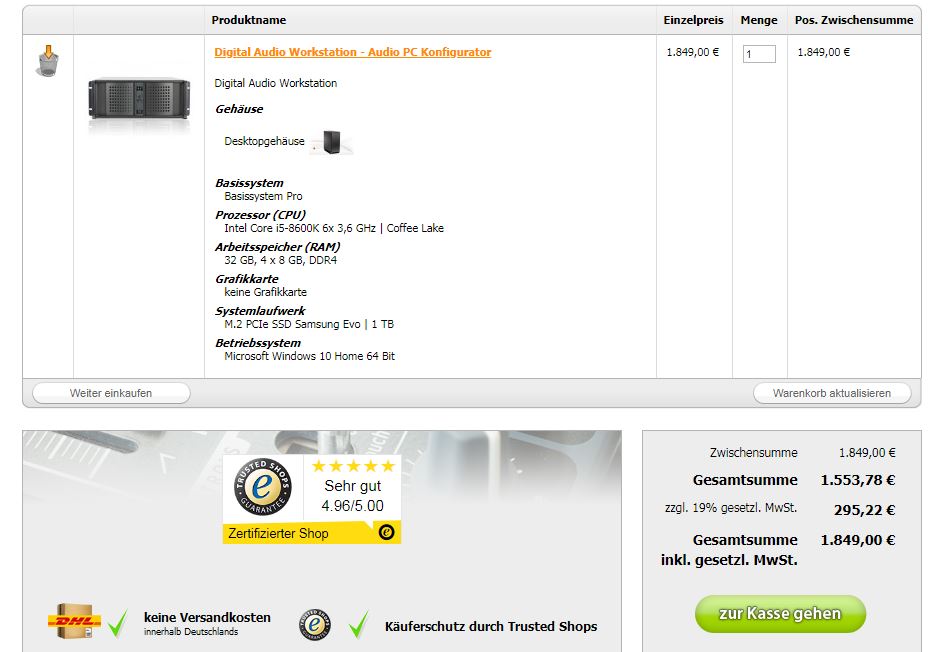Proceed with zur Kasse gehen button
The width and height of the screenshot is (939, 652).
780,614
